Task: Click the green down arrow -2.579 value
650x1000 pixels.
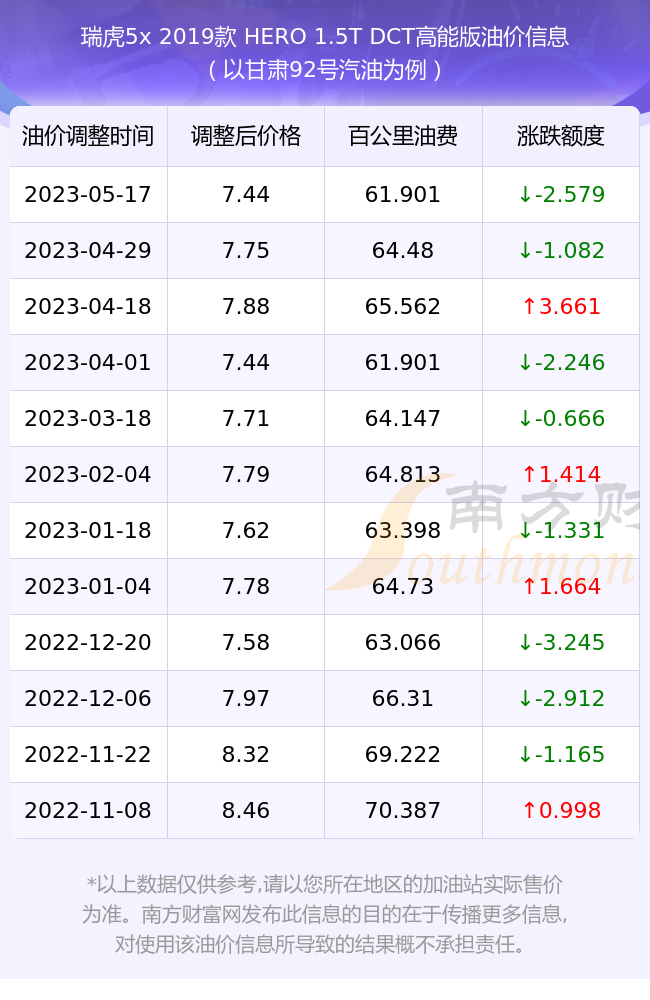Action: coord(561,195)
